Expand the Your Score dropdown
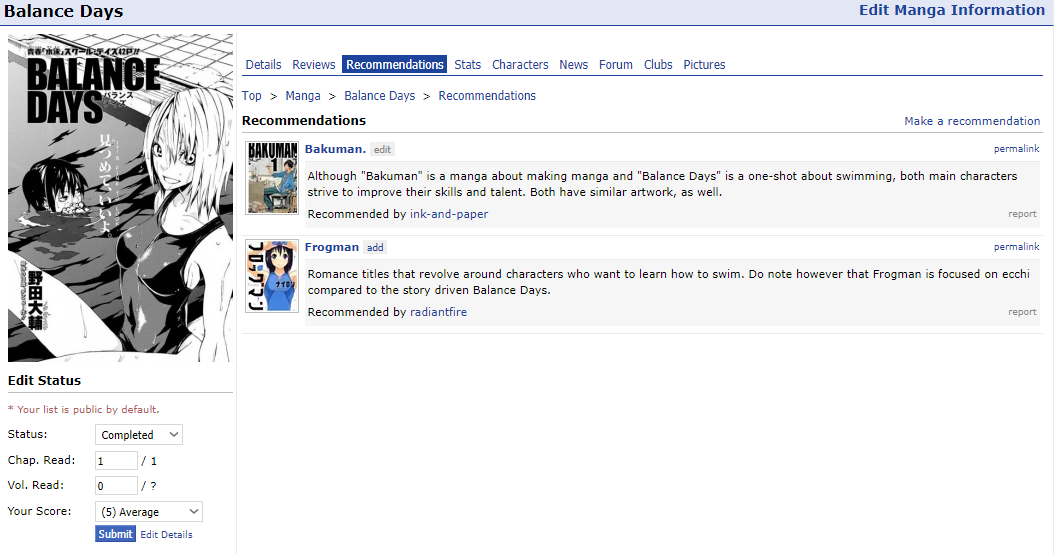Viewport: 1055px width, 554px height. click(x=149, y=512)
